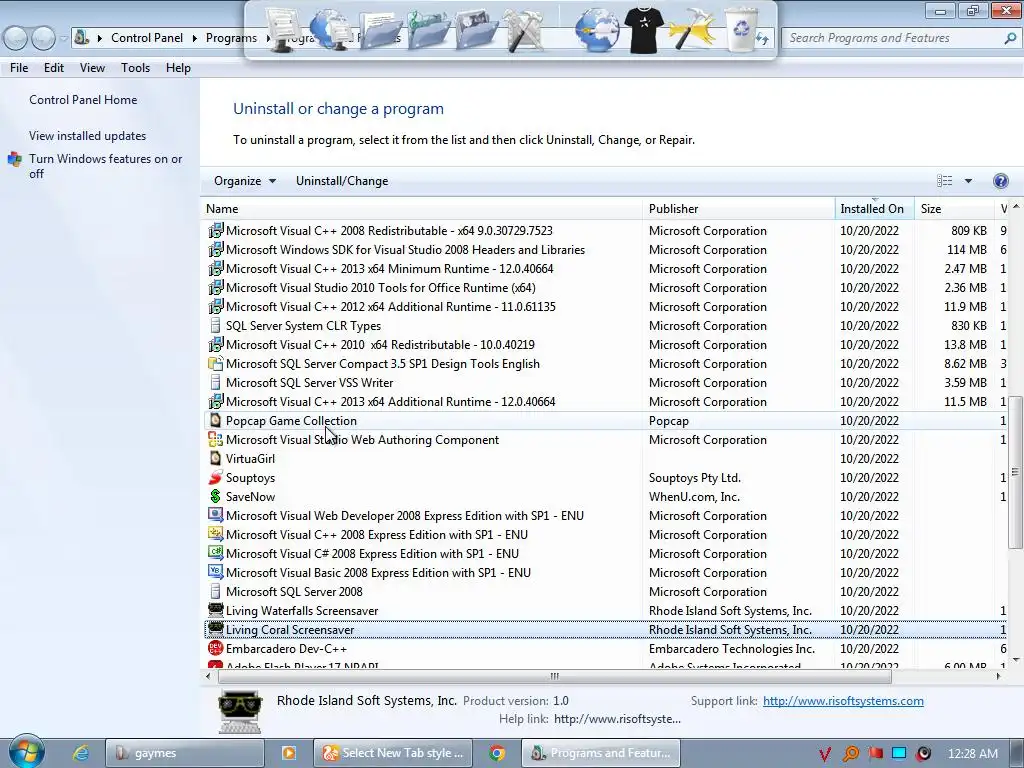This screenshot has width=1024, height=768.
Task: Click the Living Waterfalls Screensaver icon
Action: tap(215, 610)
